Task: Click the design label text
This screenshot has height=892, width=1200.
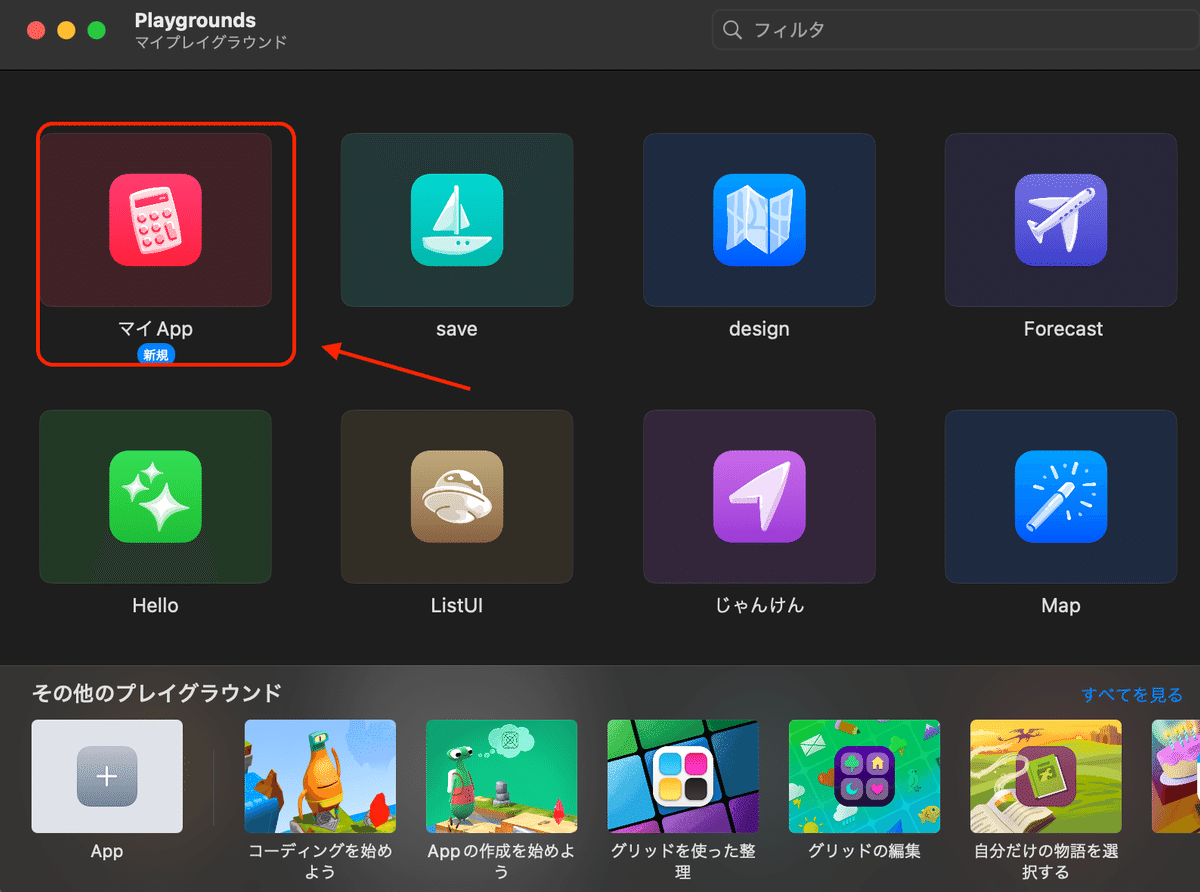Action: [759, 329]
